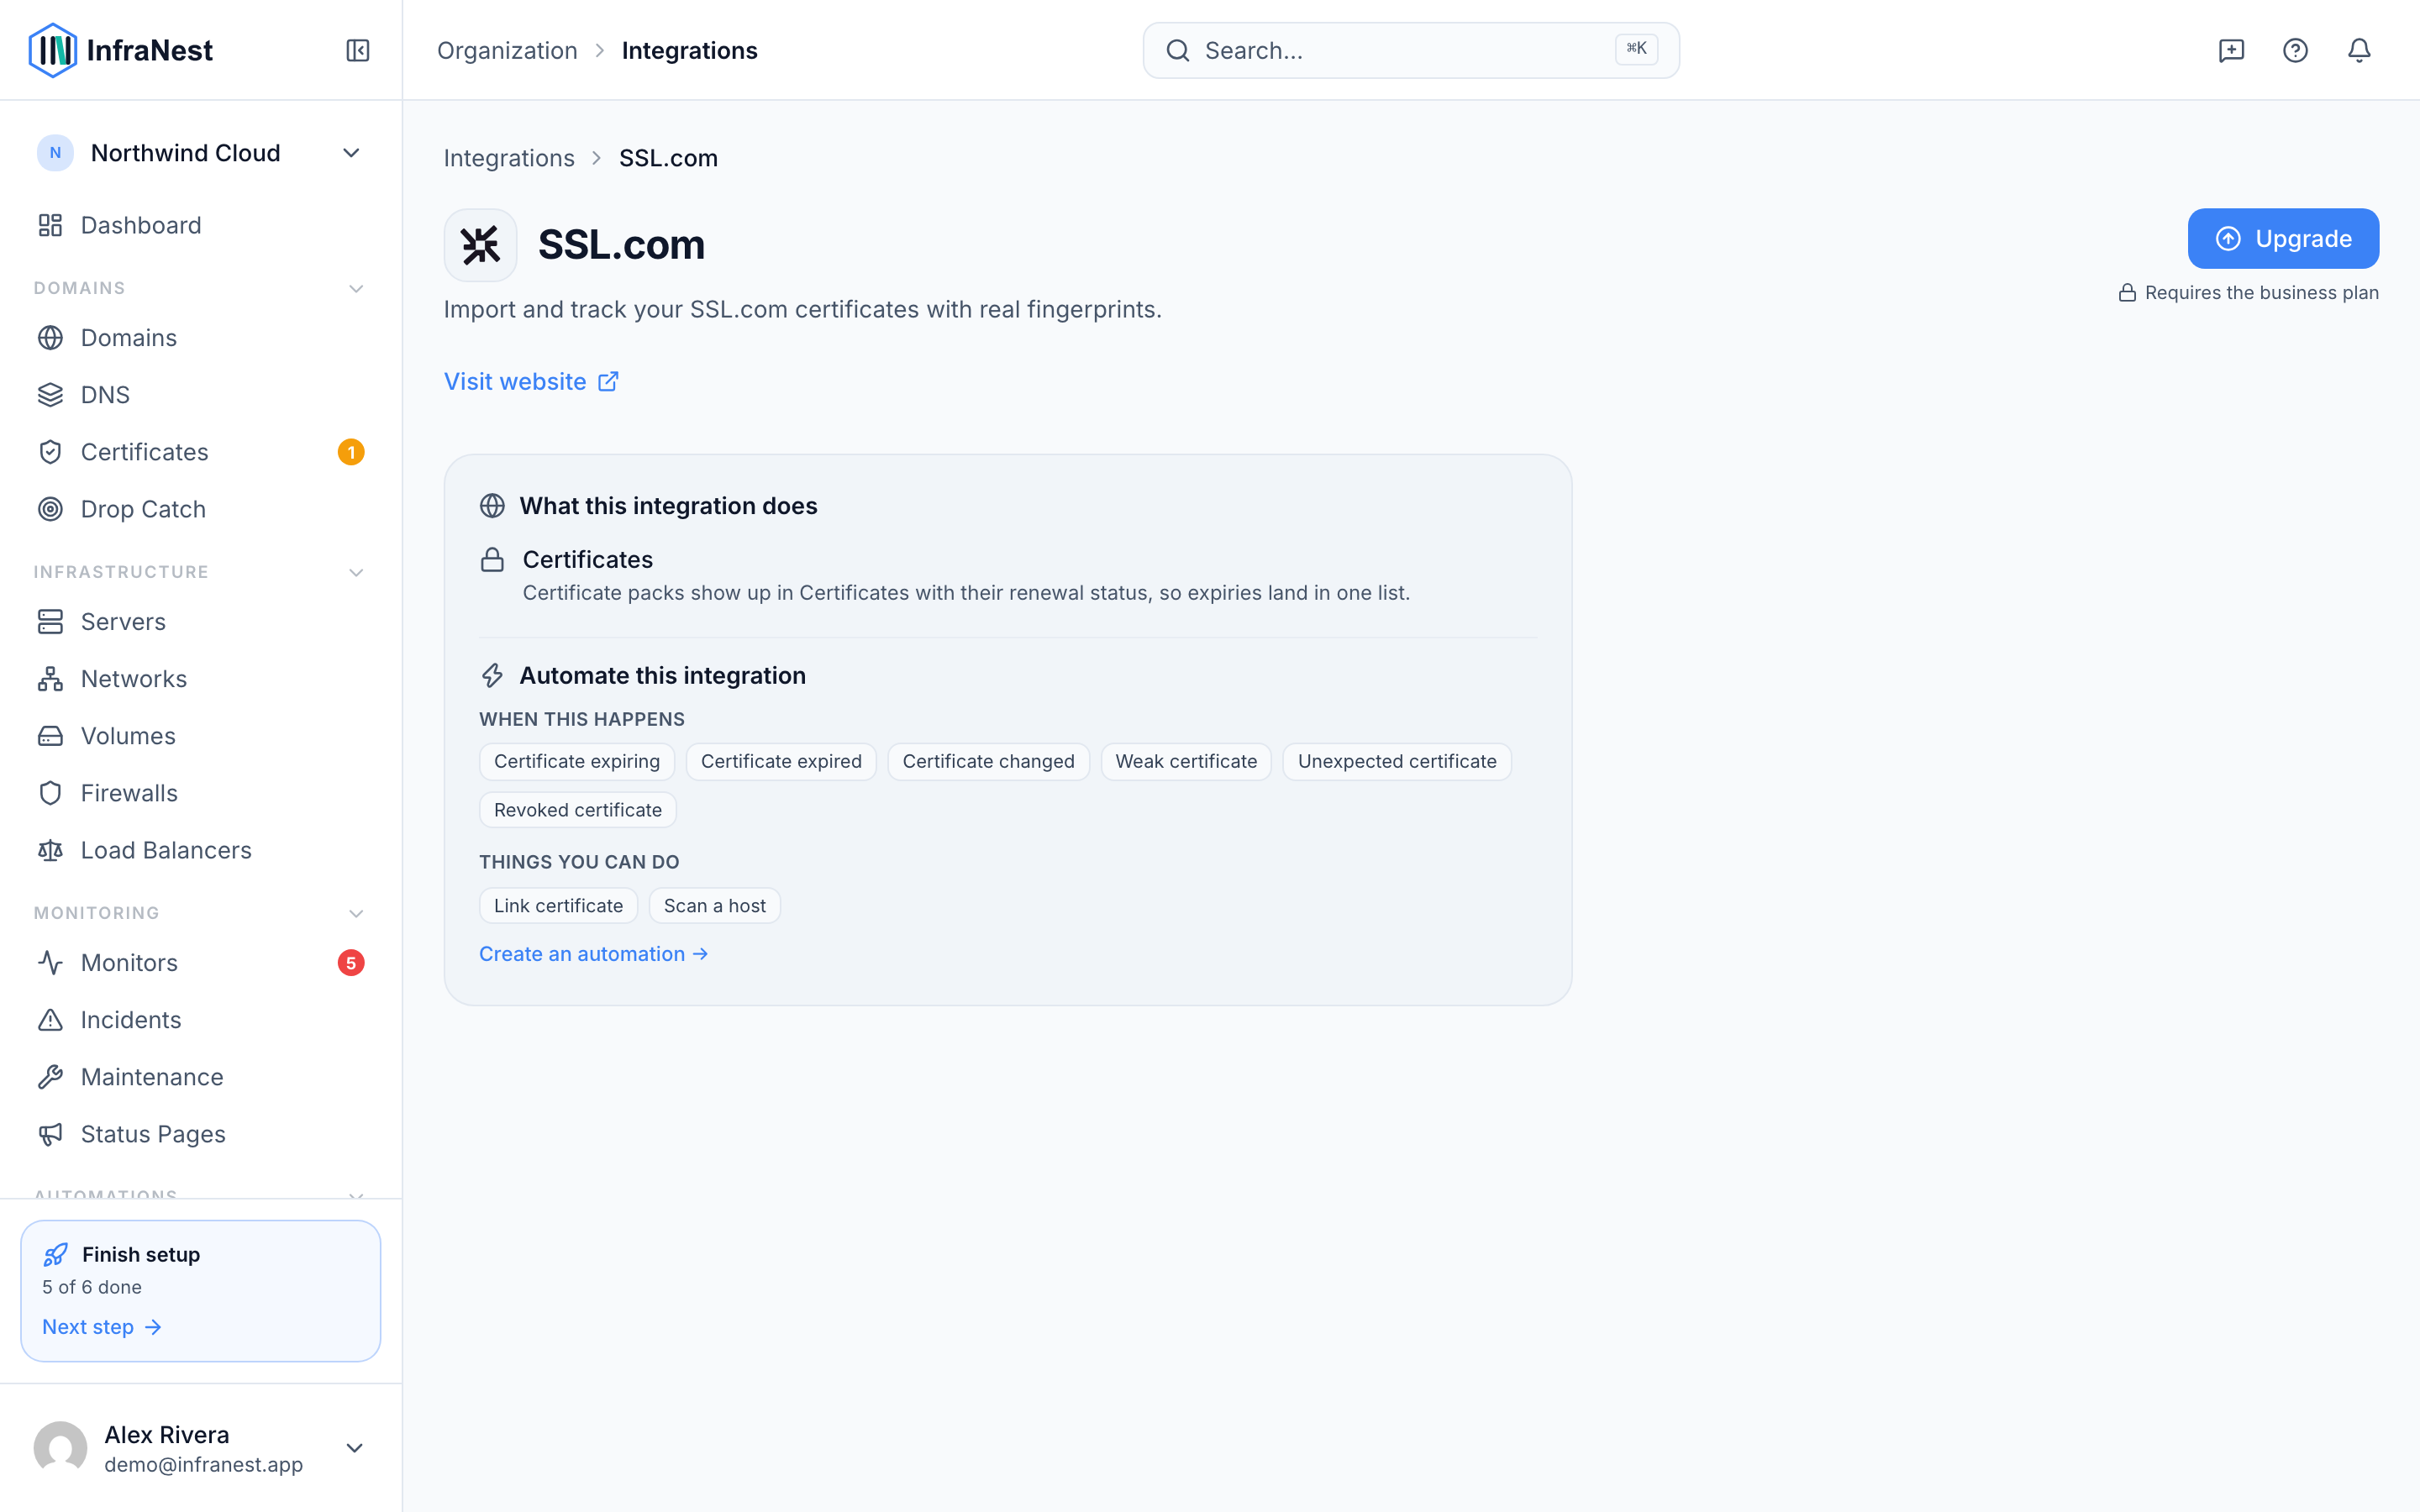Click the Upgrade button

(2283, 239)
